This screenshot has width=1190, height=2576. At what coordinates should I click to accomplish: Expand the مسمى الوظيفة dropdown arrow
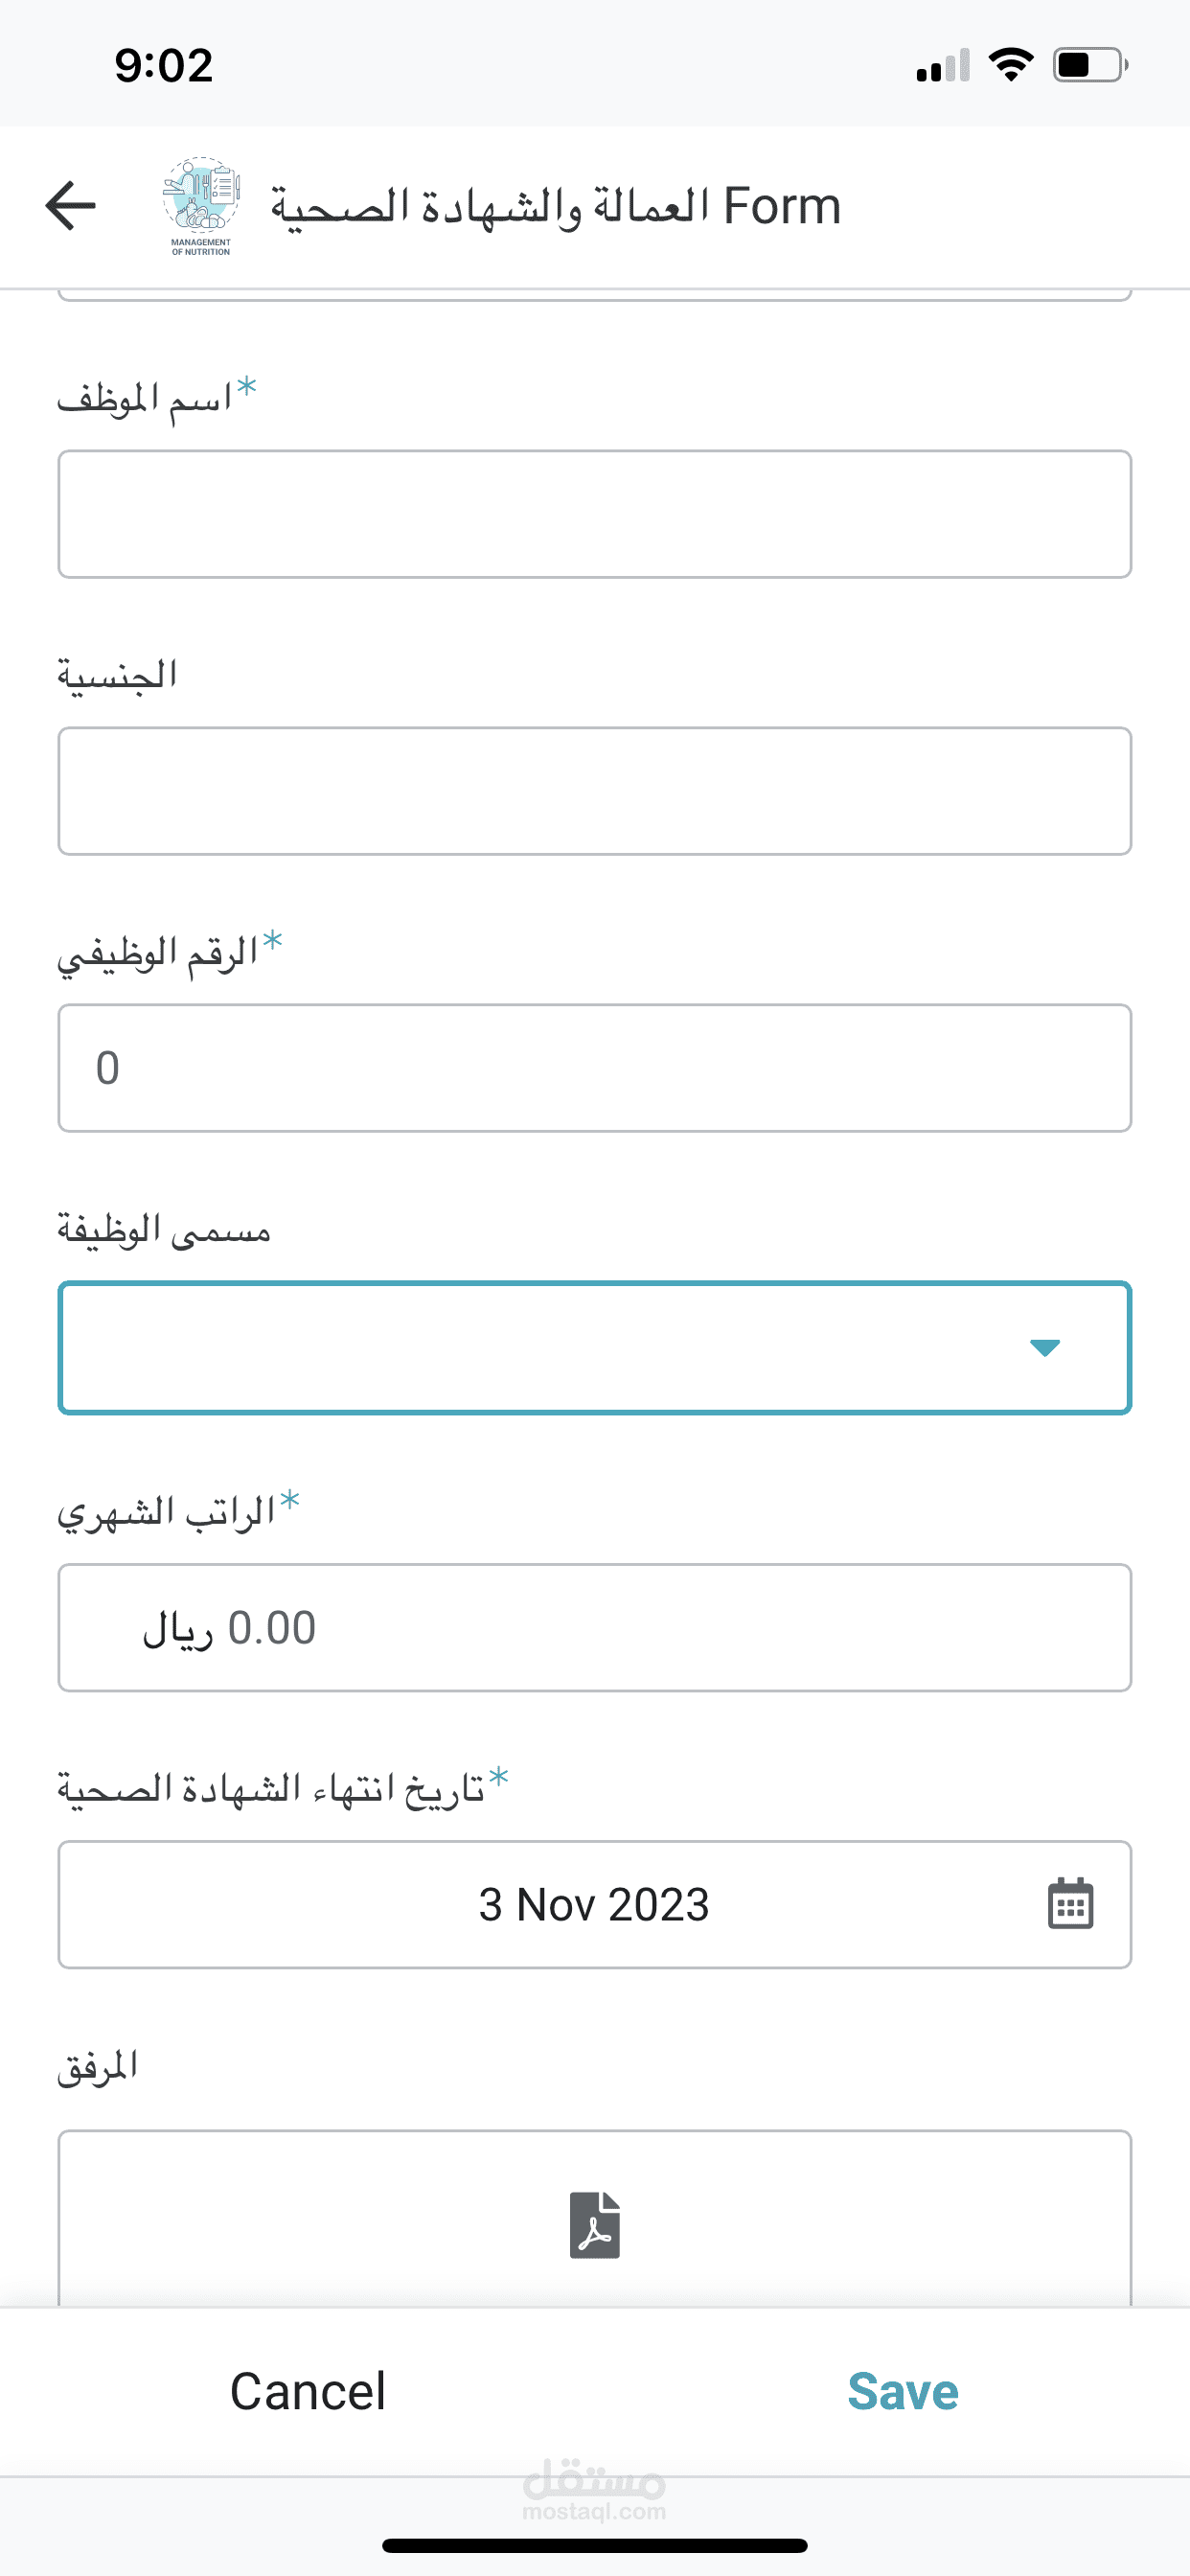click(x=1044, y=1348)
